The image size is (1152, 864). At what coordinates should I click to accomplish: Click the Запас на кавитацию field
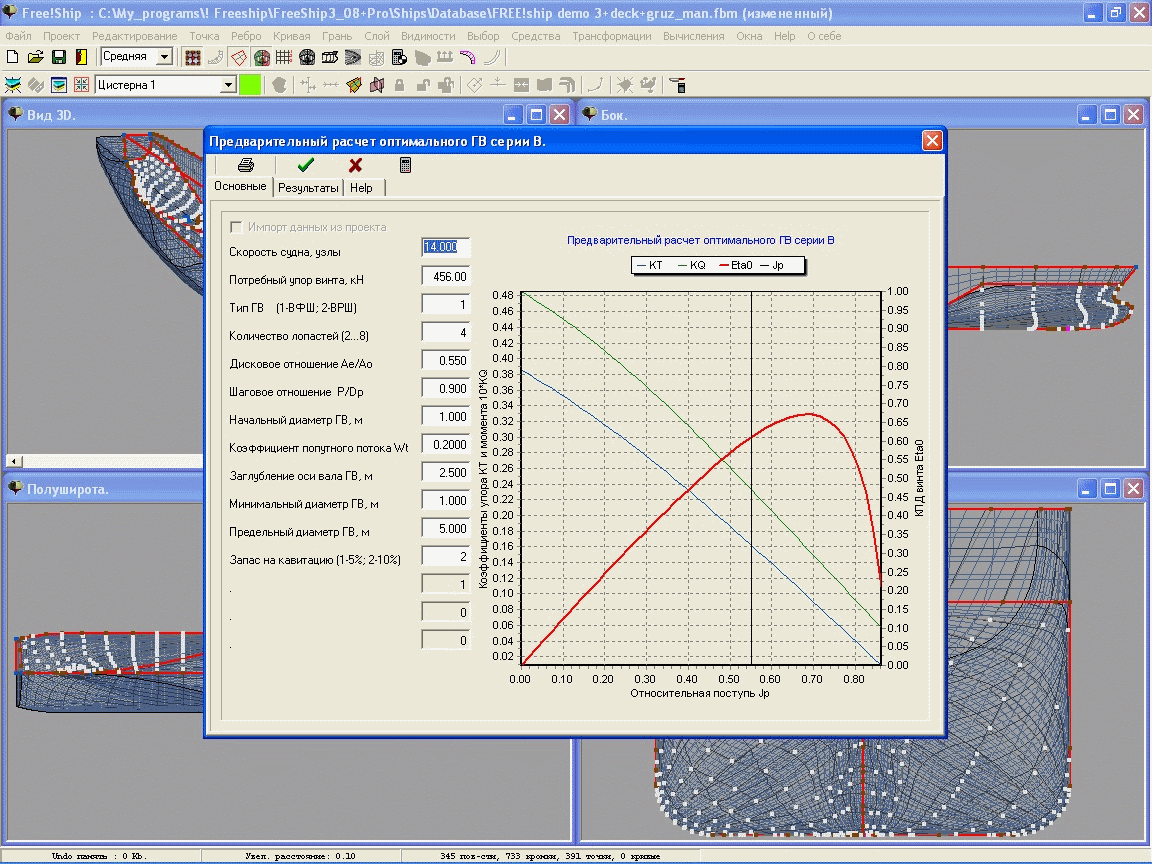click(446, 556)
